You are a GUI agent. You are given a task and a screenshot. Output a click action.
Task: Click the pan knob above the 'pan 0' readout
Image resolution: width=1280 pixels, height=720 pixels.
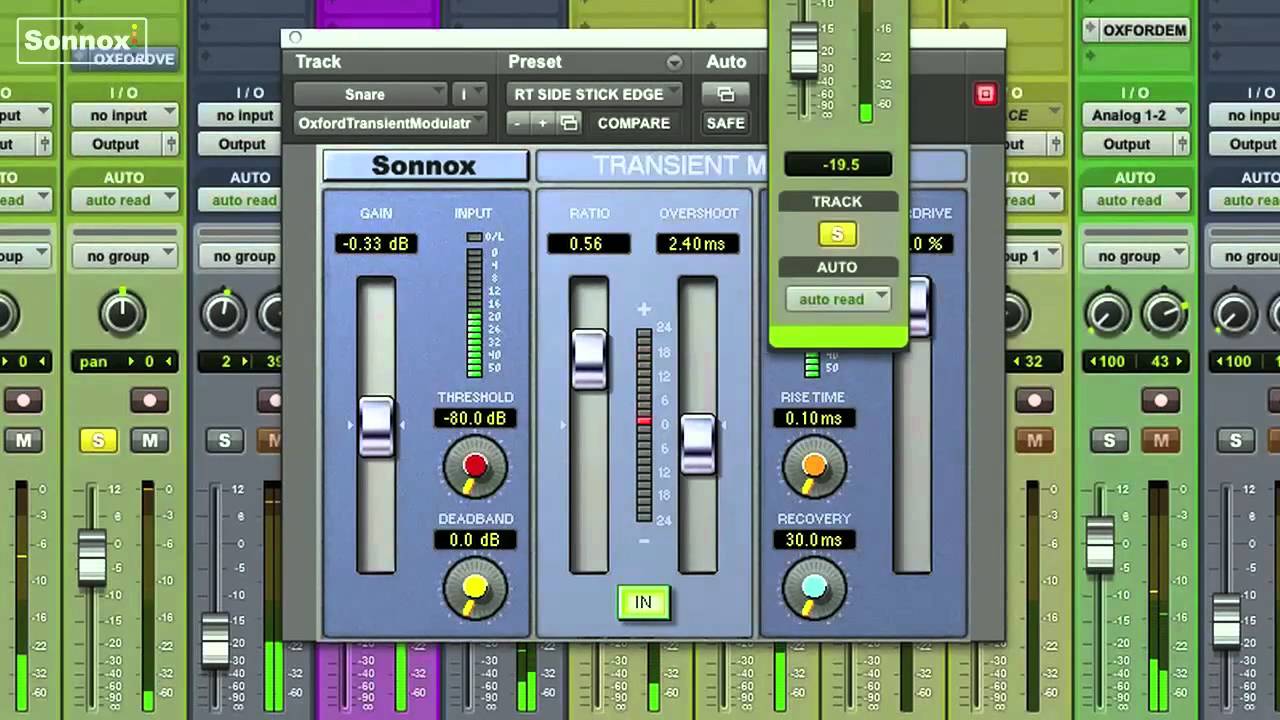tap(122, 312)
